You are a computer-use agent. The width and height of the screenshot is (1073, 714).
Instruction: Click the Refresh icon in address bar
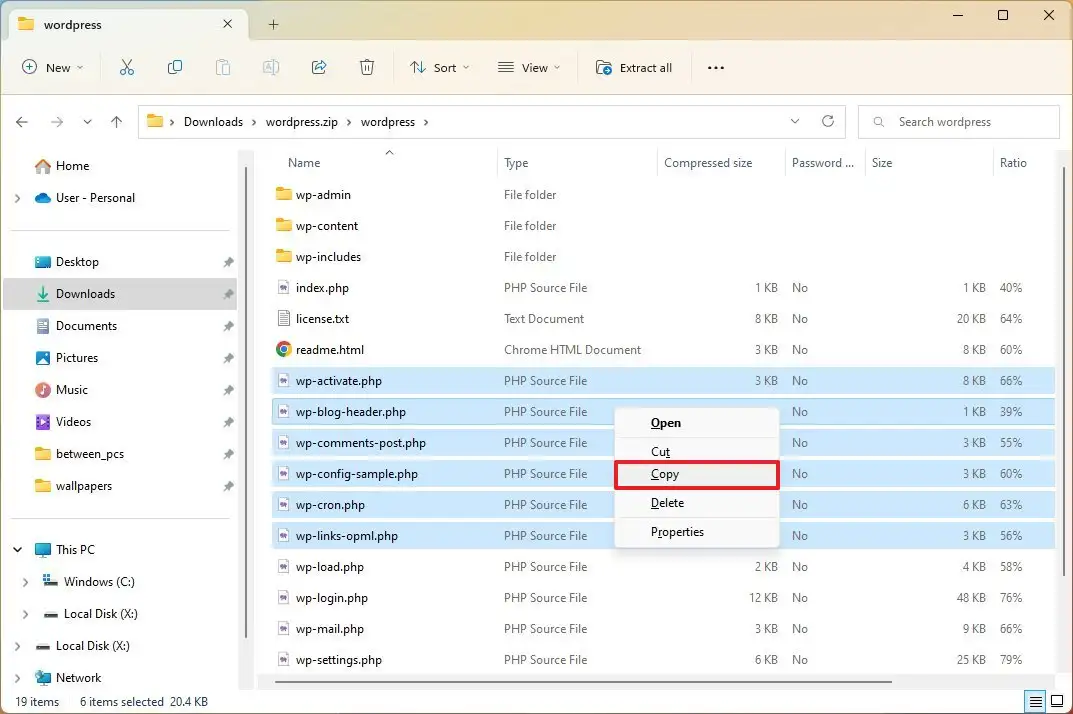[x=828, y=121]
